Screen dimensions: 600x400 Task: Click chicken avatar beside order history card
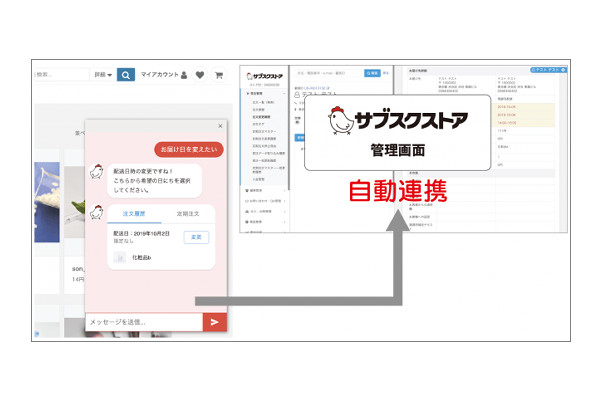[96, 212]
